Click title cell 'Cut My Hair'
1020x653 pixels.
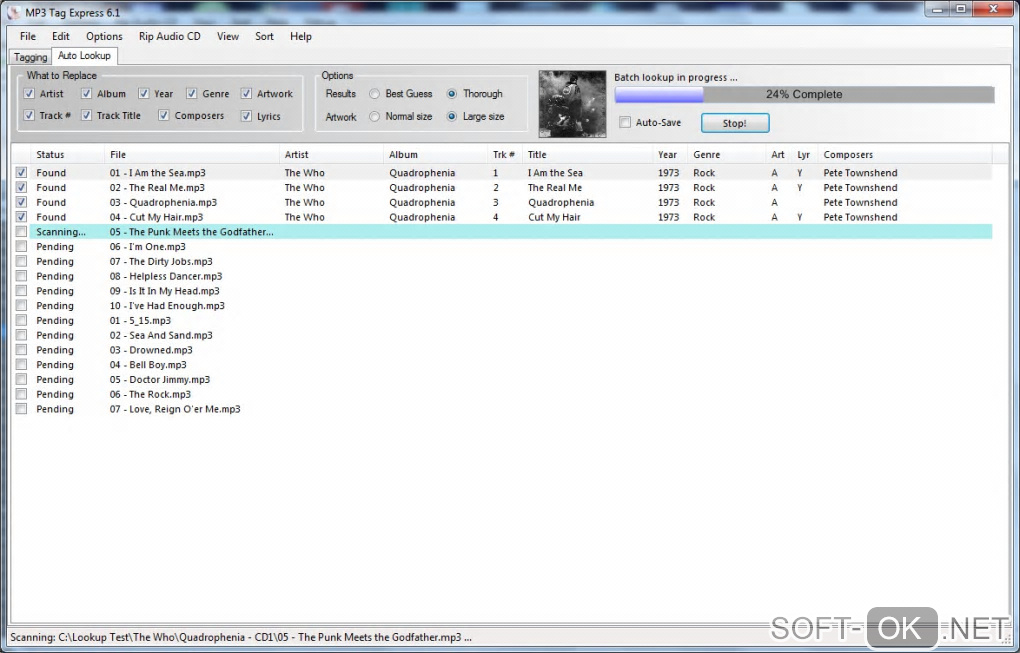click(554, 217)
